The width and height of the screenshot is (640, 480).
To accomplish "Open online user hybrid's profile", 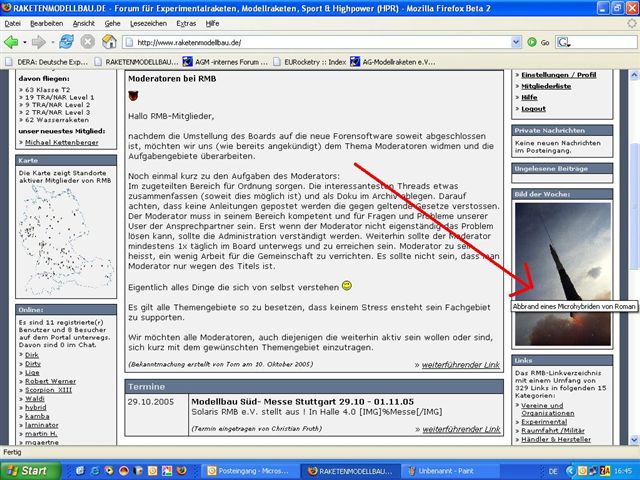I will pyautogui.click(x=36, y=407).
